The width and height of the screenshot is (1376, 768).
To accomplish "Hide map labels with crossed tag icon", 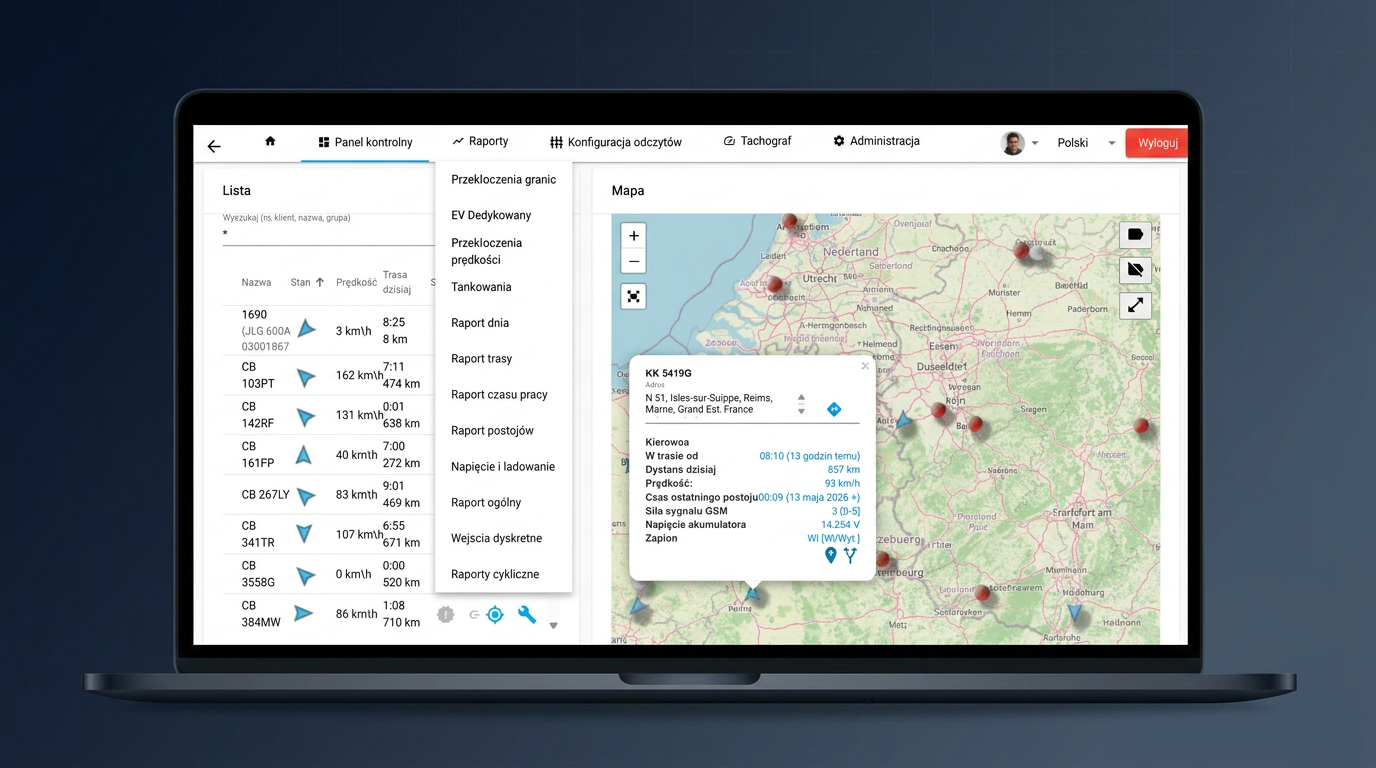I will coord(1135,270).
